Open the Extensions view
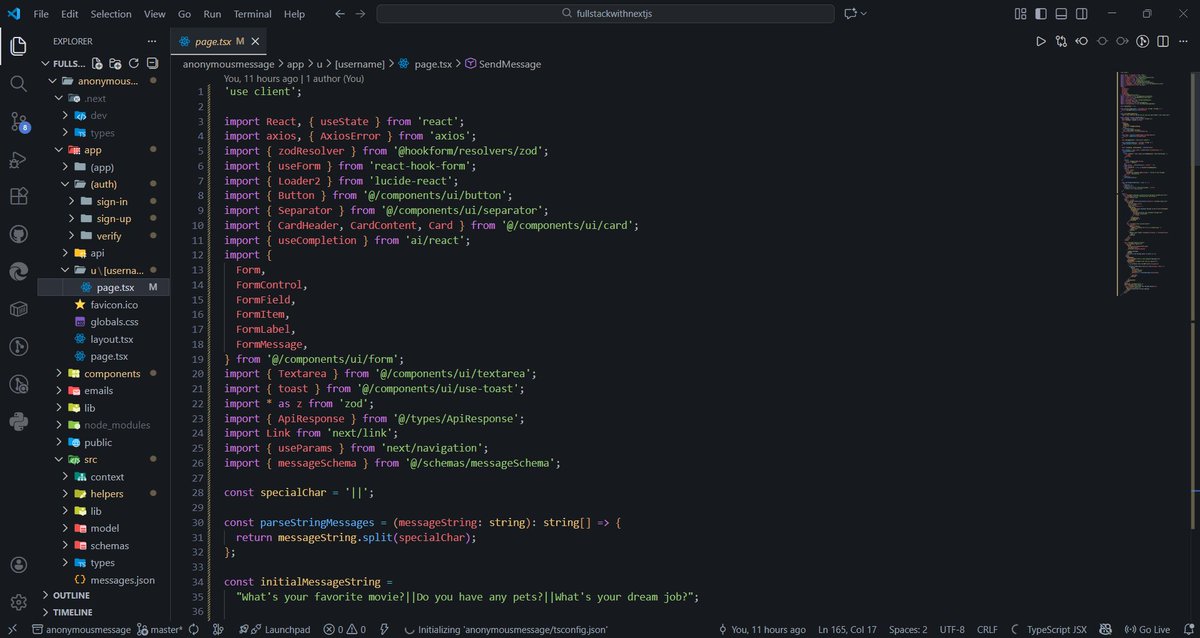Screen dimensions: 1200x638 18,197
